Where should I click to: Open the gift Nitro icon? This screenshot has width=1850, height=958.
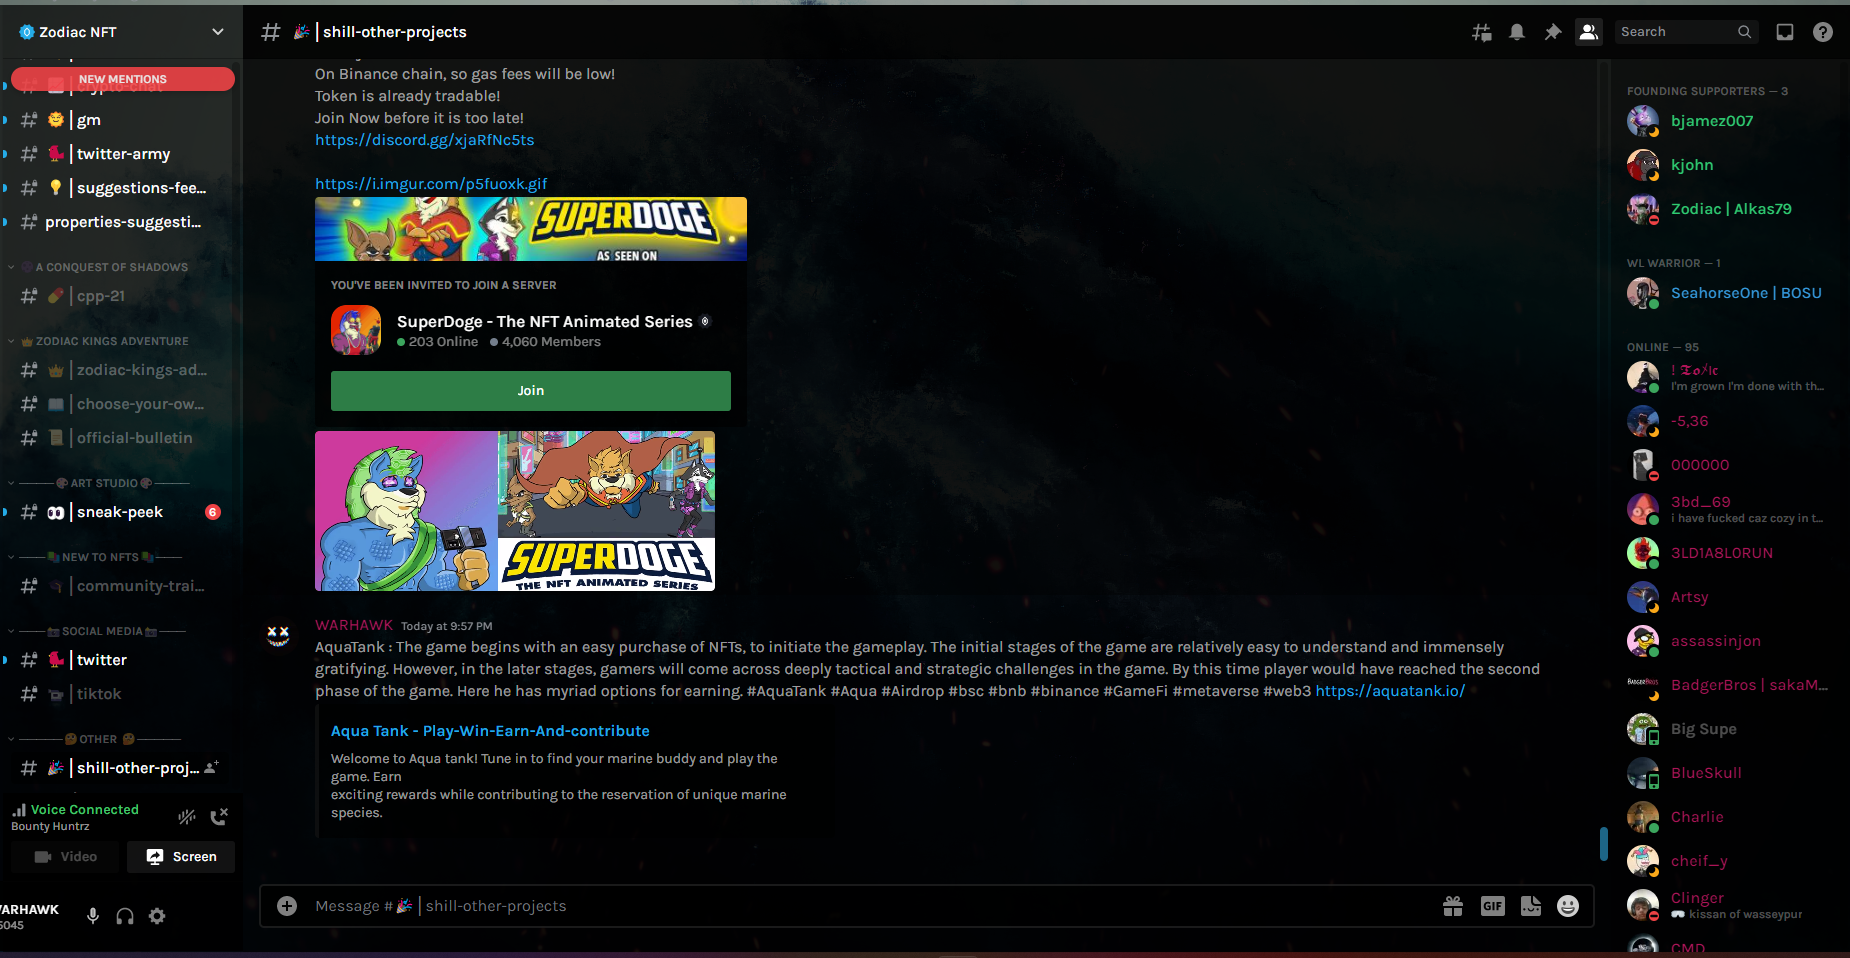[x=1453, y=906]
